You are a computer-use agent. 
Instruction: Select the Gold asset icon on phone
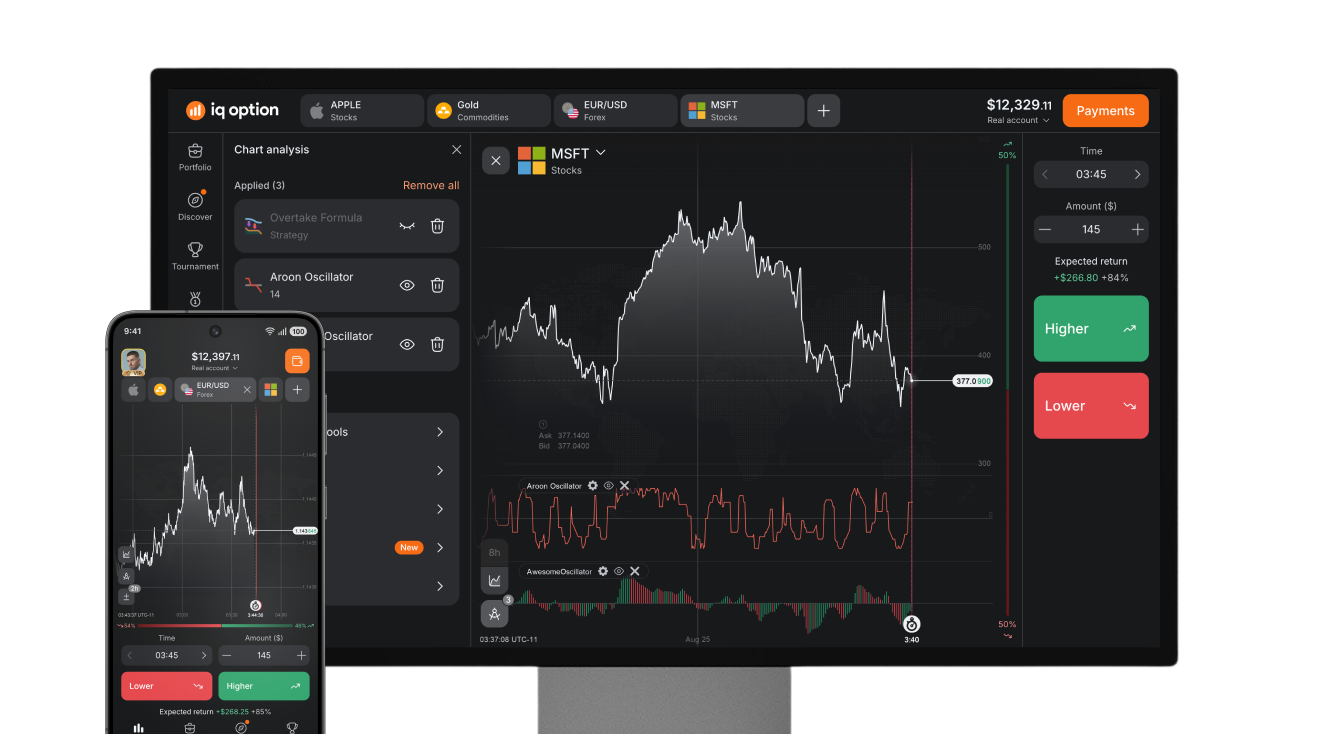pyautogui.click(x=160, y=390)
